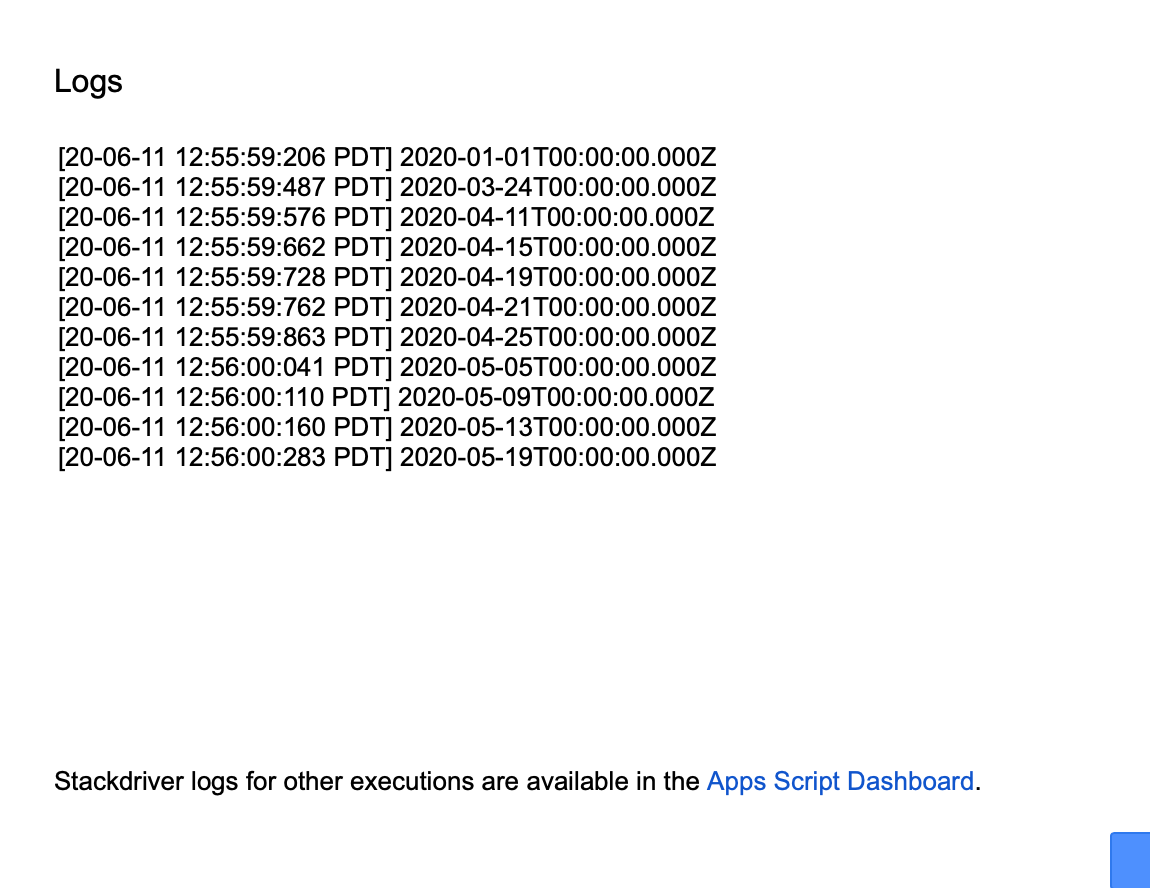1150x888 pixels.
Task: Select the 2020-05-05 log entry
Action: click(386, 367)
